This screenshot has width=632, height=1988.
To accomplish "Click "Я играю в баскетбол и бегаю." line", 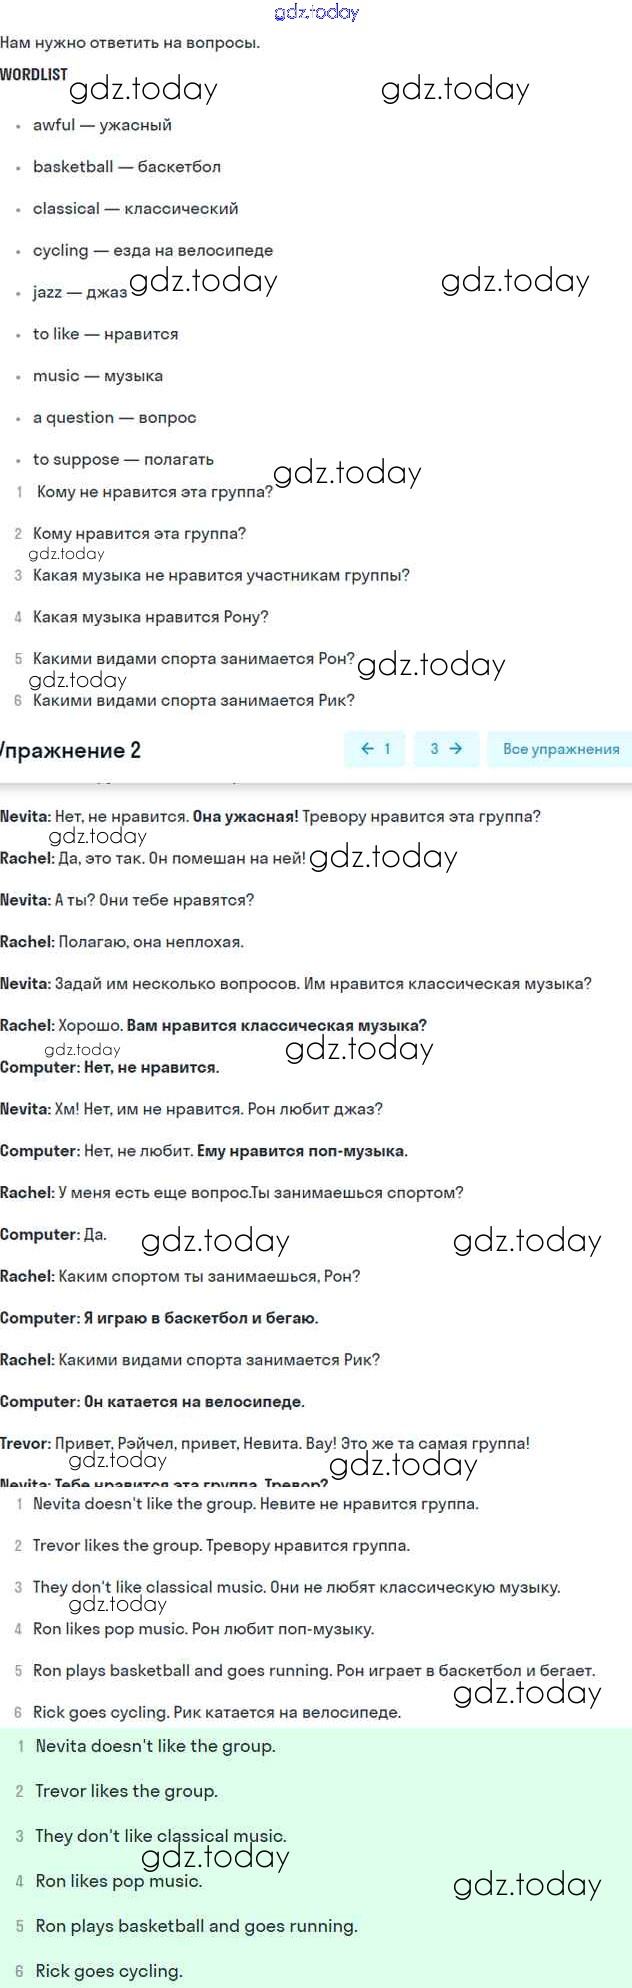I will 201,1318.
